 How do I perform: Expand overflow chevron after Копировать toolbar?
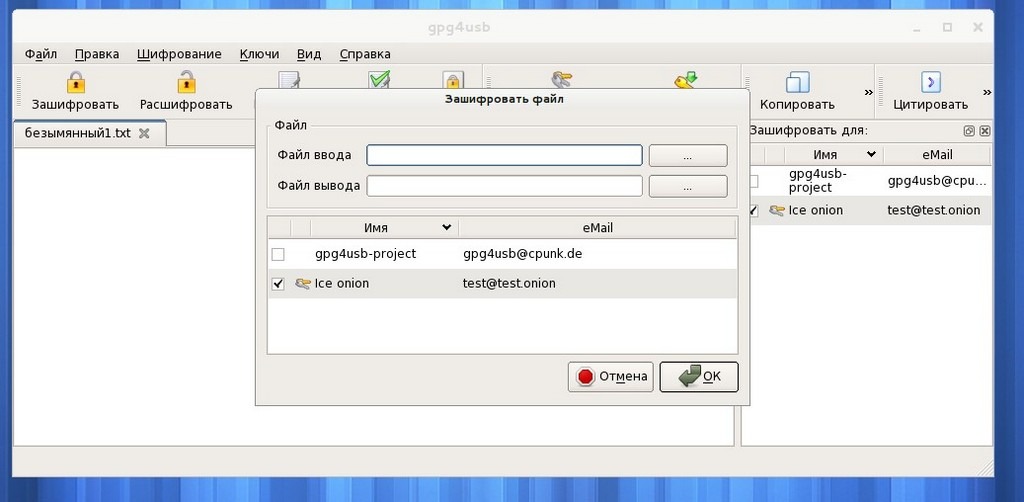point(869,93)
